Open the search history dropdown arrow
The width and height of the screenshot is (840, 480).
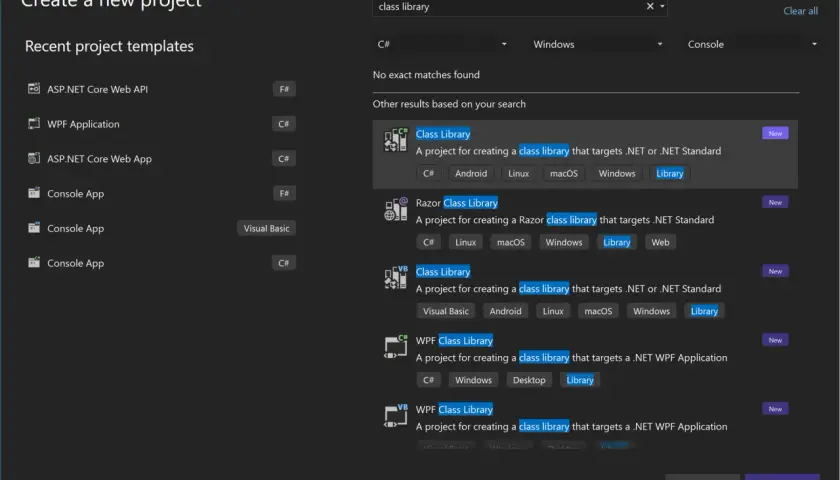[662, 6]
